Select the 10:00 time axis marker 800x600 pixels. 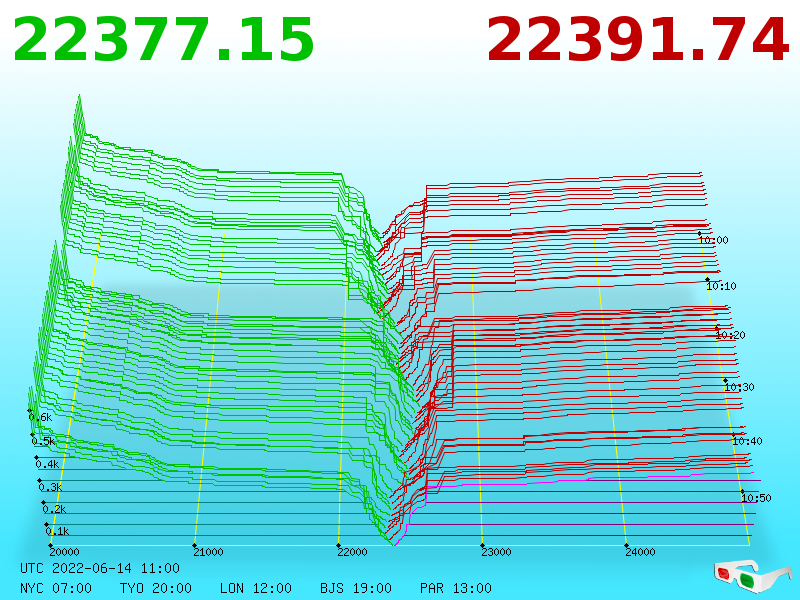[714, 240]
